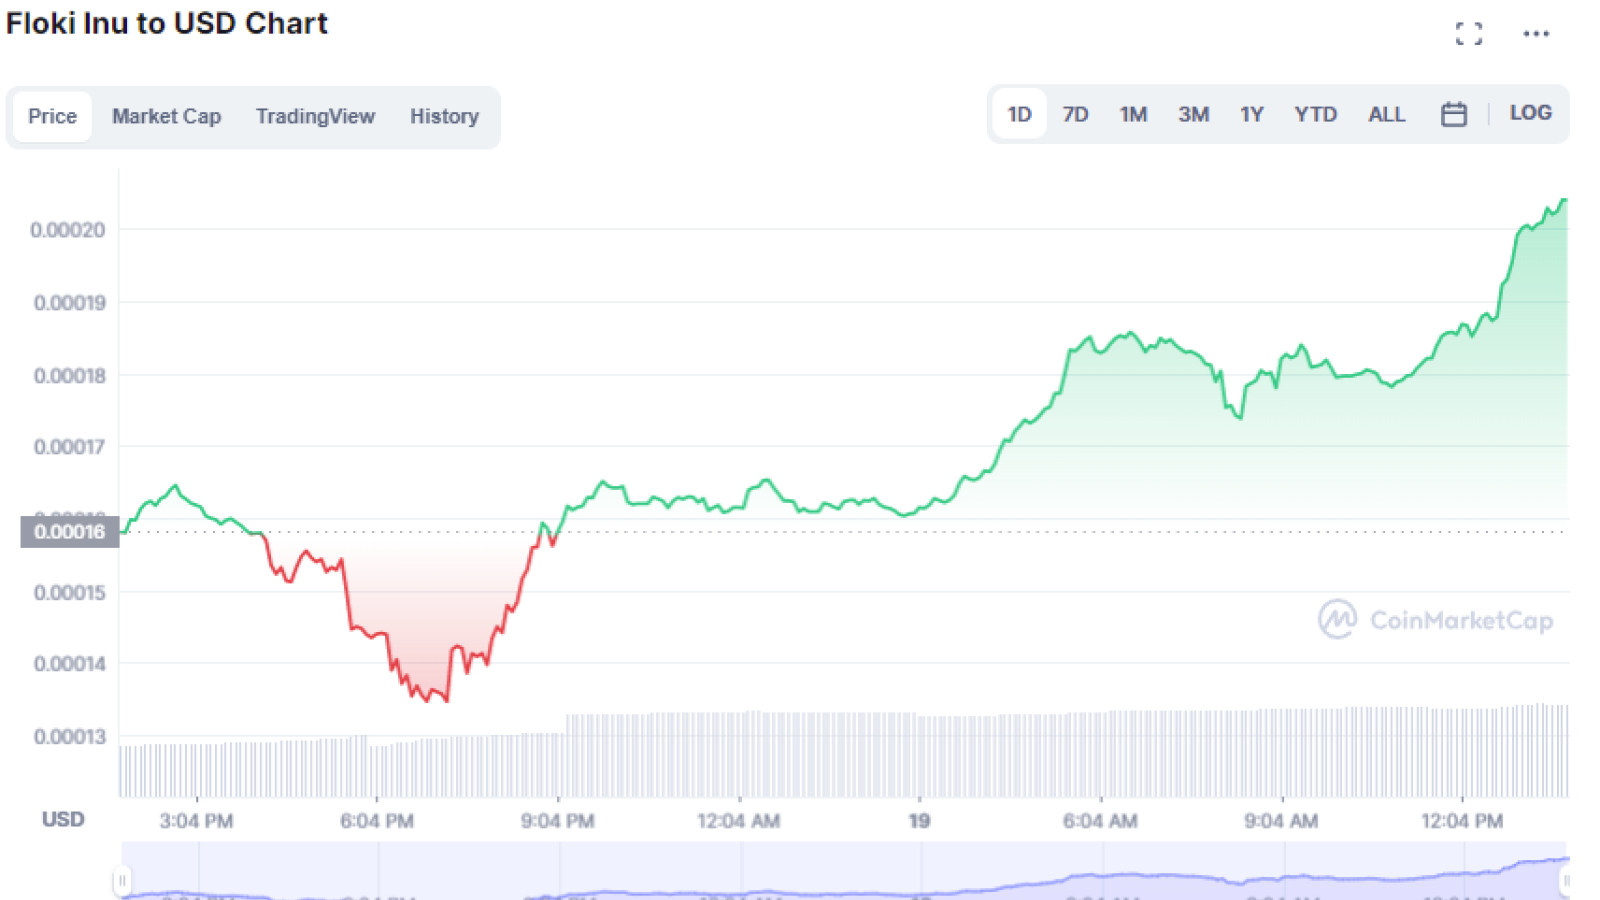
Task: Click the 0.00016 current price label
Action: click(x=69, y=531)
